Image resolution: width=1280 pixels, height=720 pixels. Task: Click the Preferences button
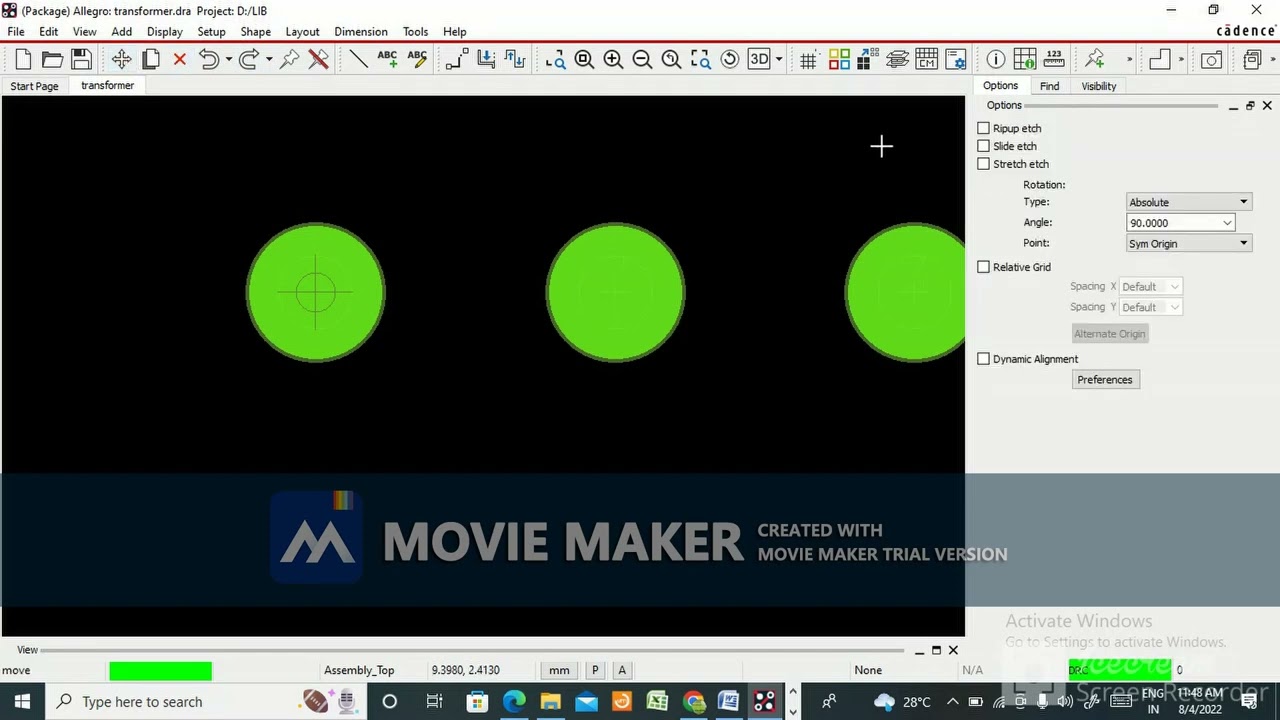point(1105,380)
